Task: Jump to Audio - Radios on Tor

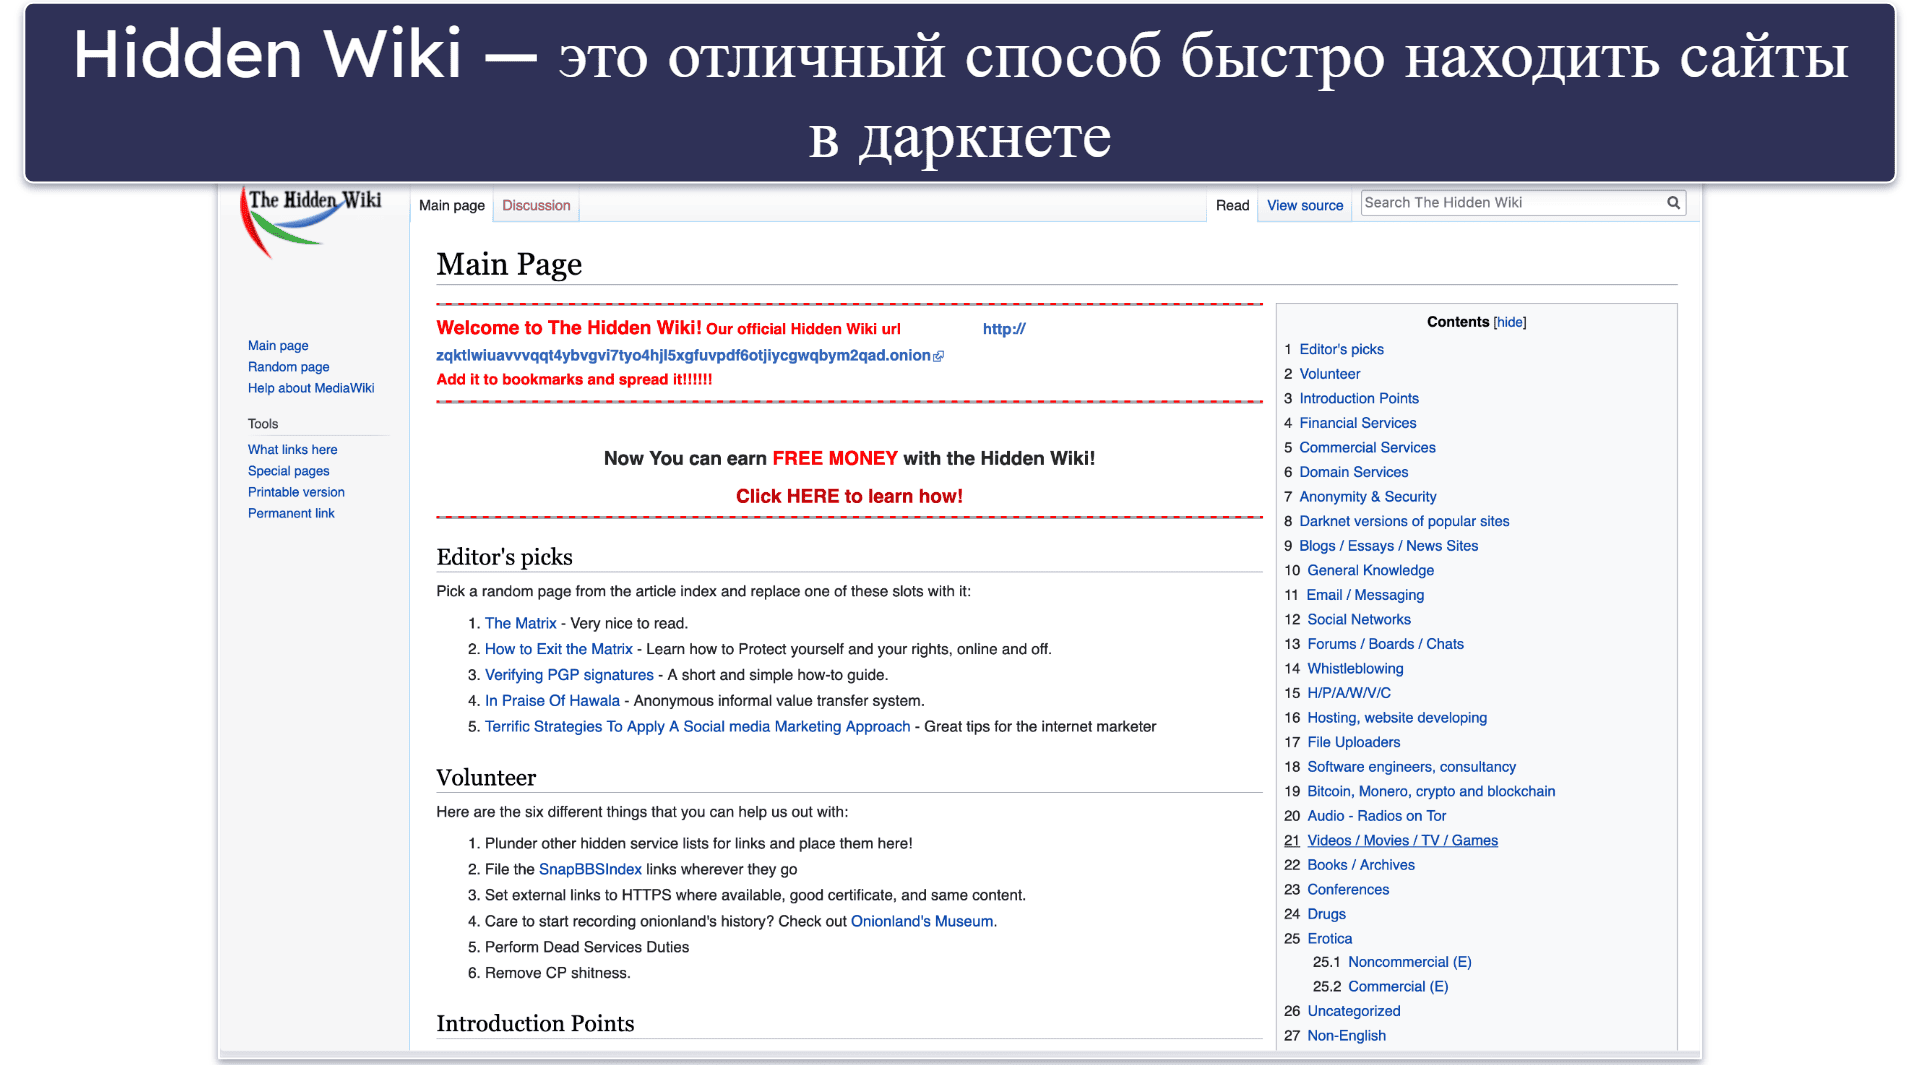Action: (x=1376, y=816)
